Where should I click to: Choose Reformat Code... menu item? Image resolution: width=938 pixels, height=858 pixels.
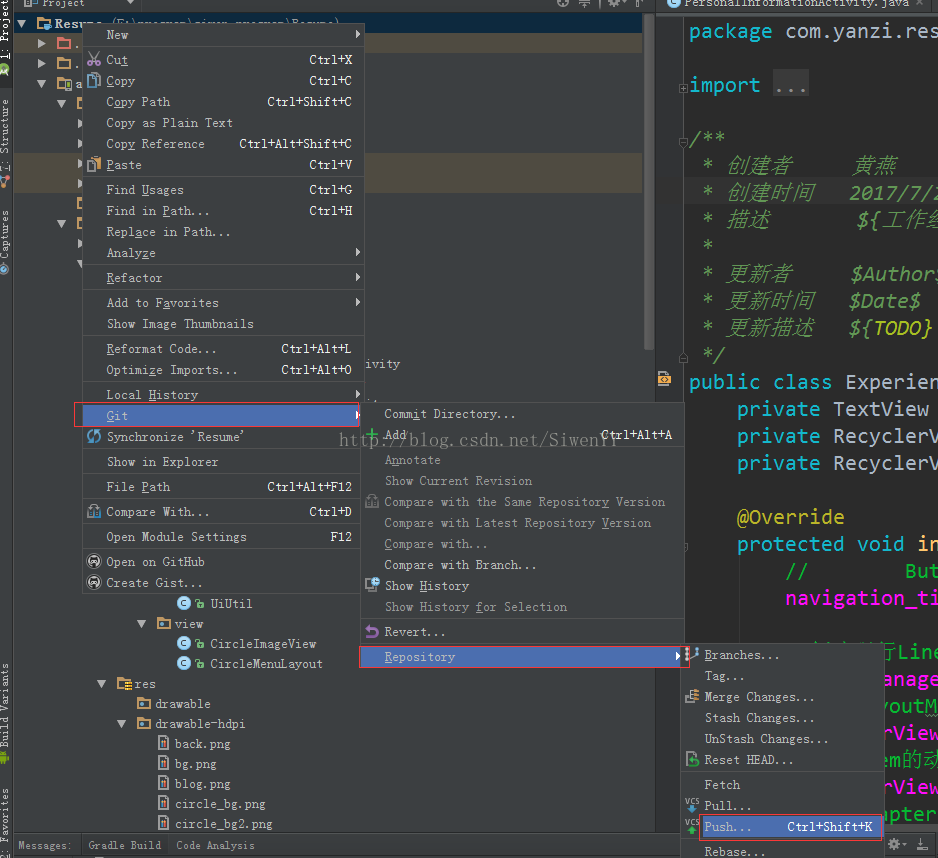point(223,349)
